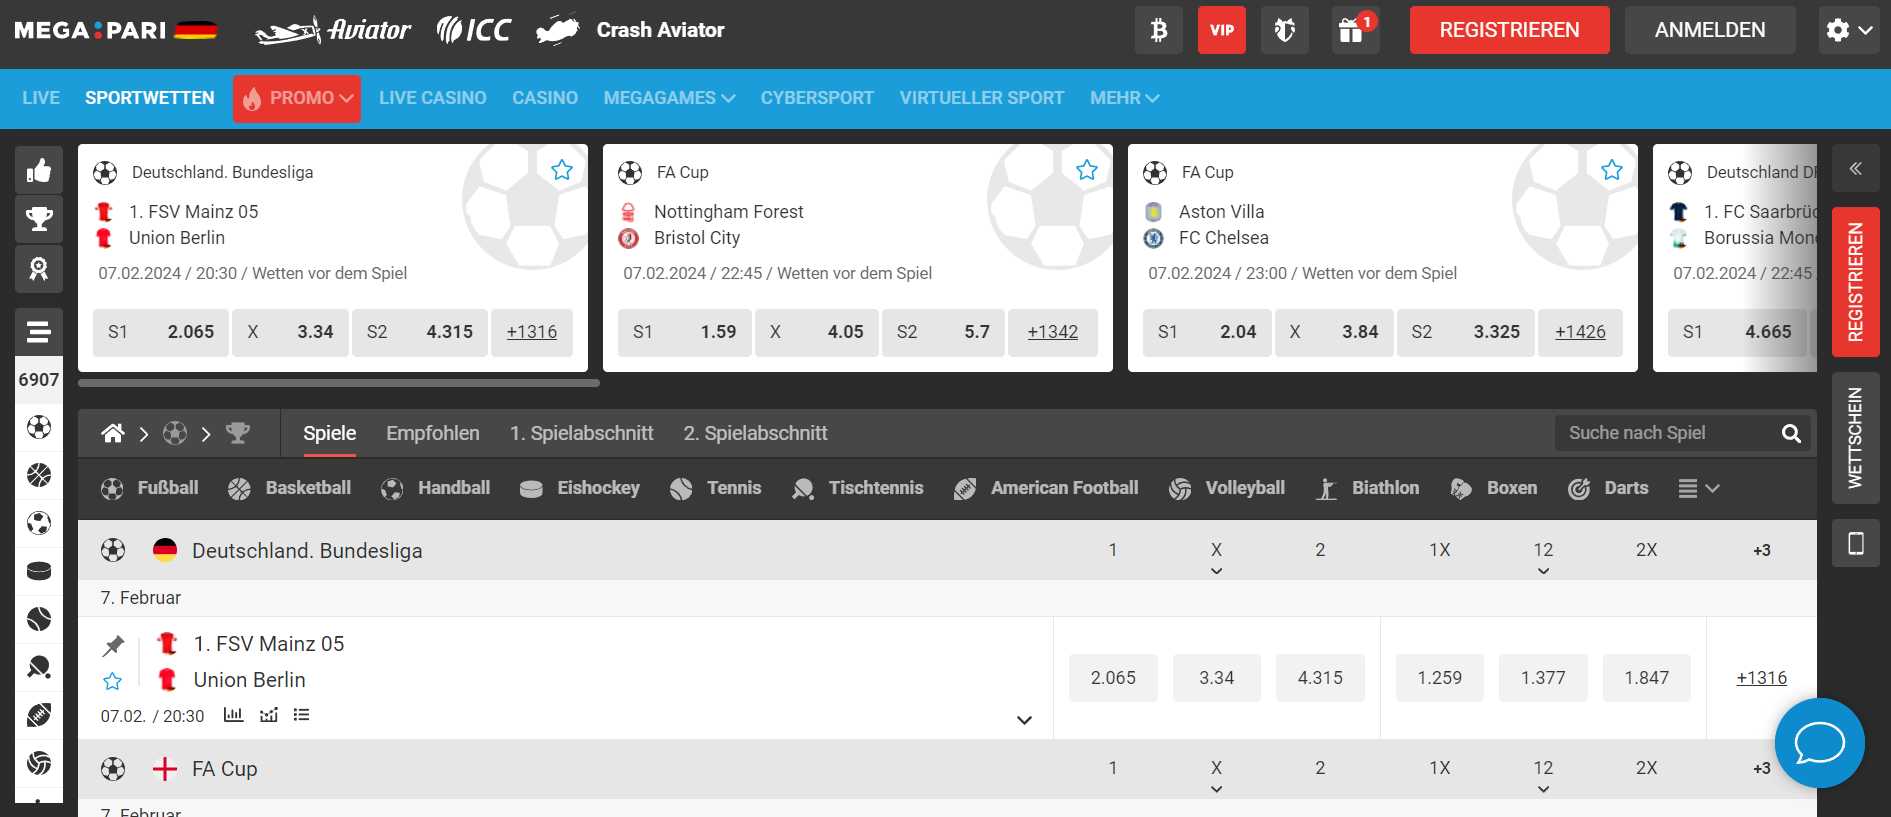Open the hamburger list sidebar icon

point(39,331)
